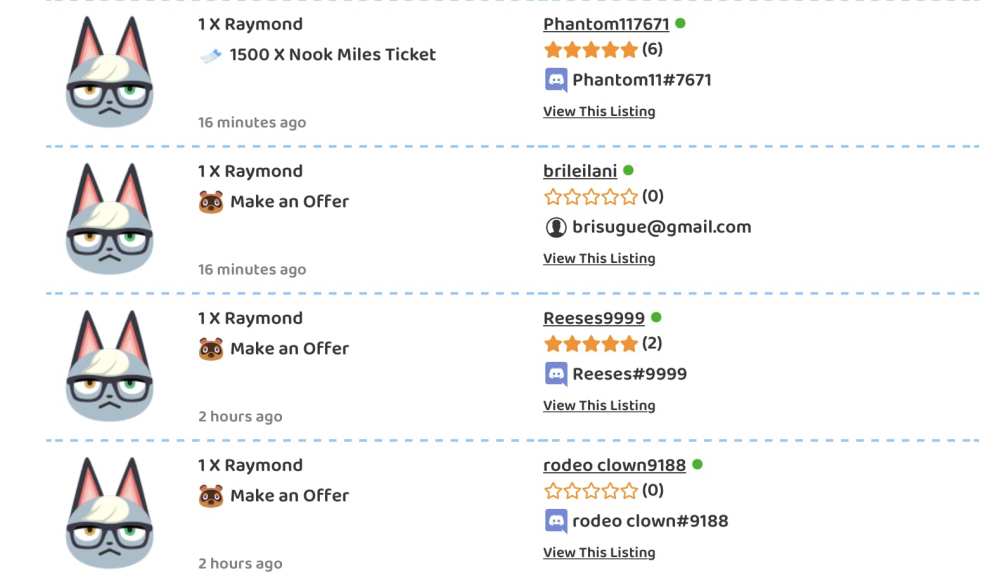Viewport: 1000px width, 578px height.
Task: Click Discord icon beside Phantom11#7671
Action: [556, 80]
